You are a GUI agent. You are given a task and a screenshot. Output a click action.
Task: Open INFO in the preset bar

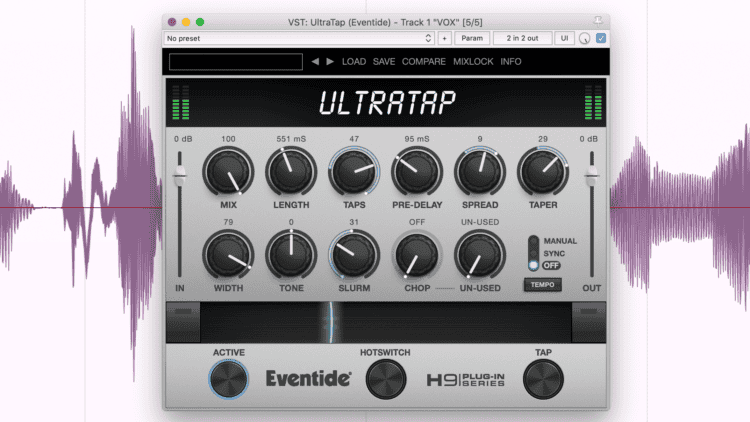511,62
